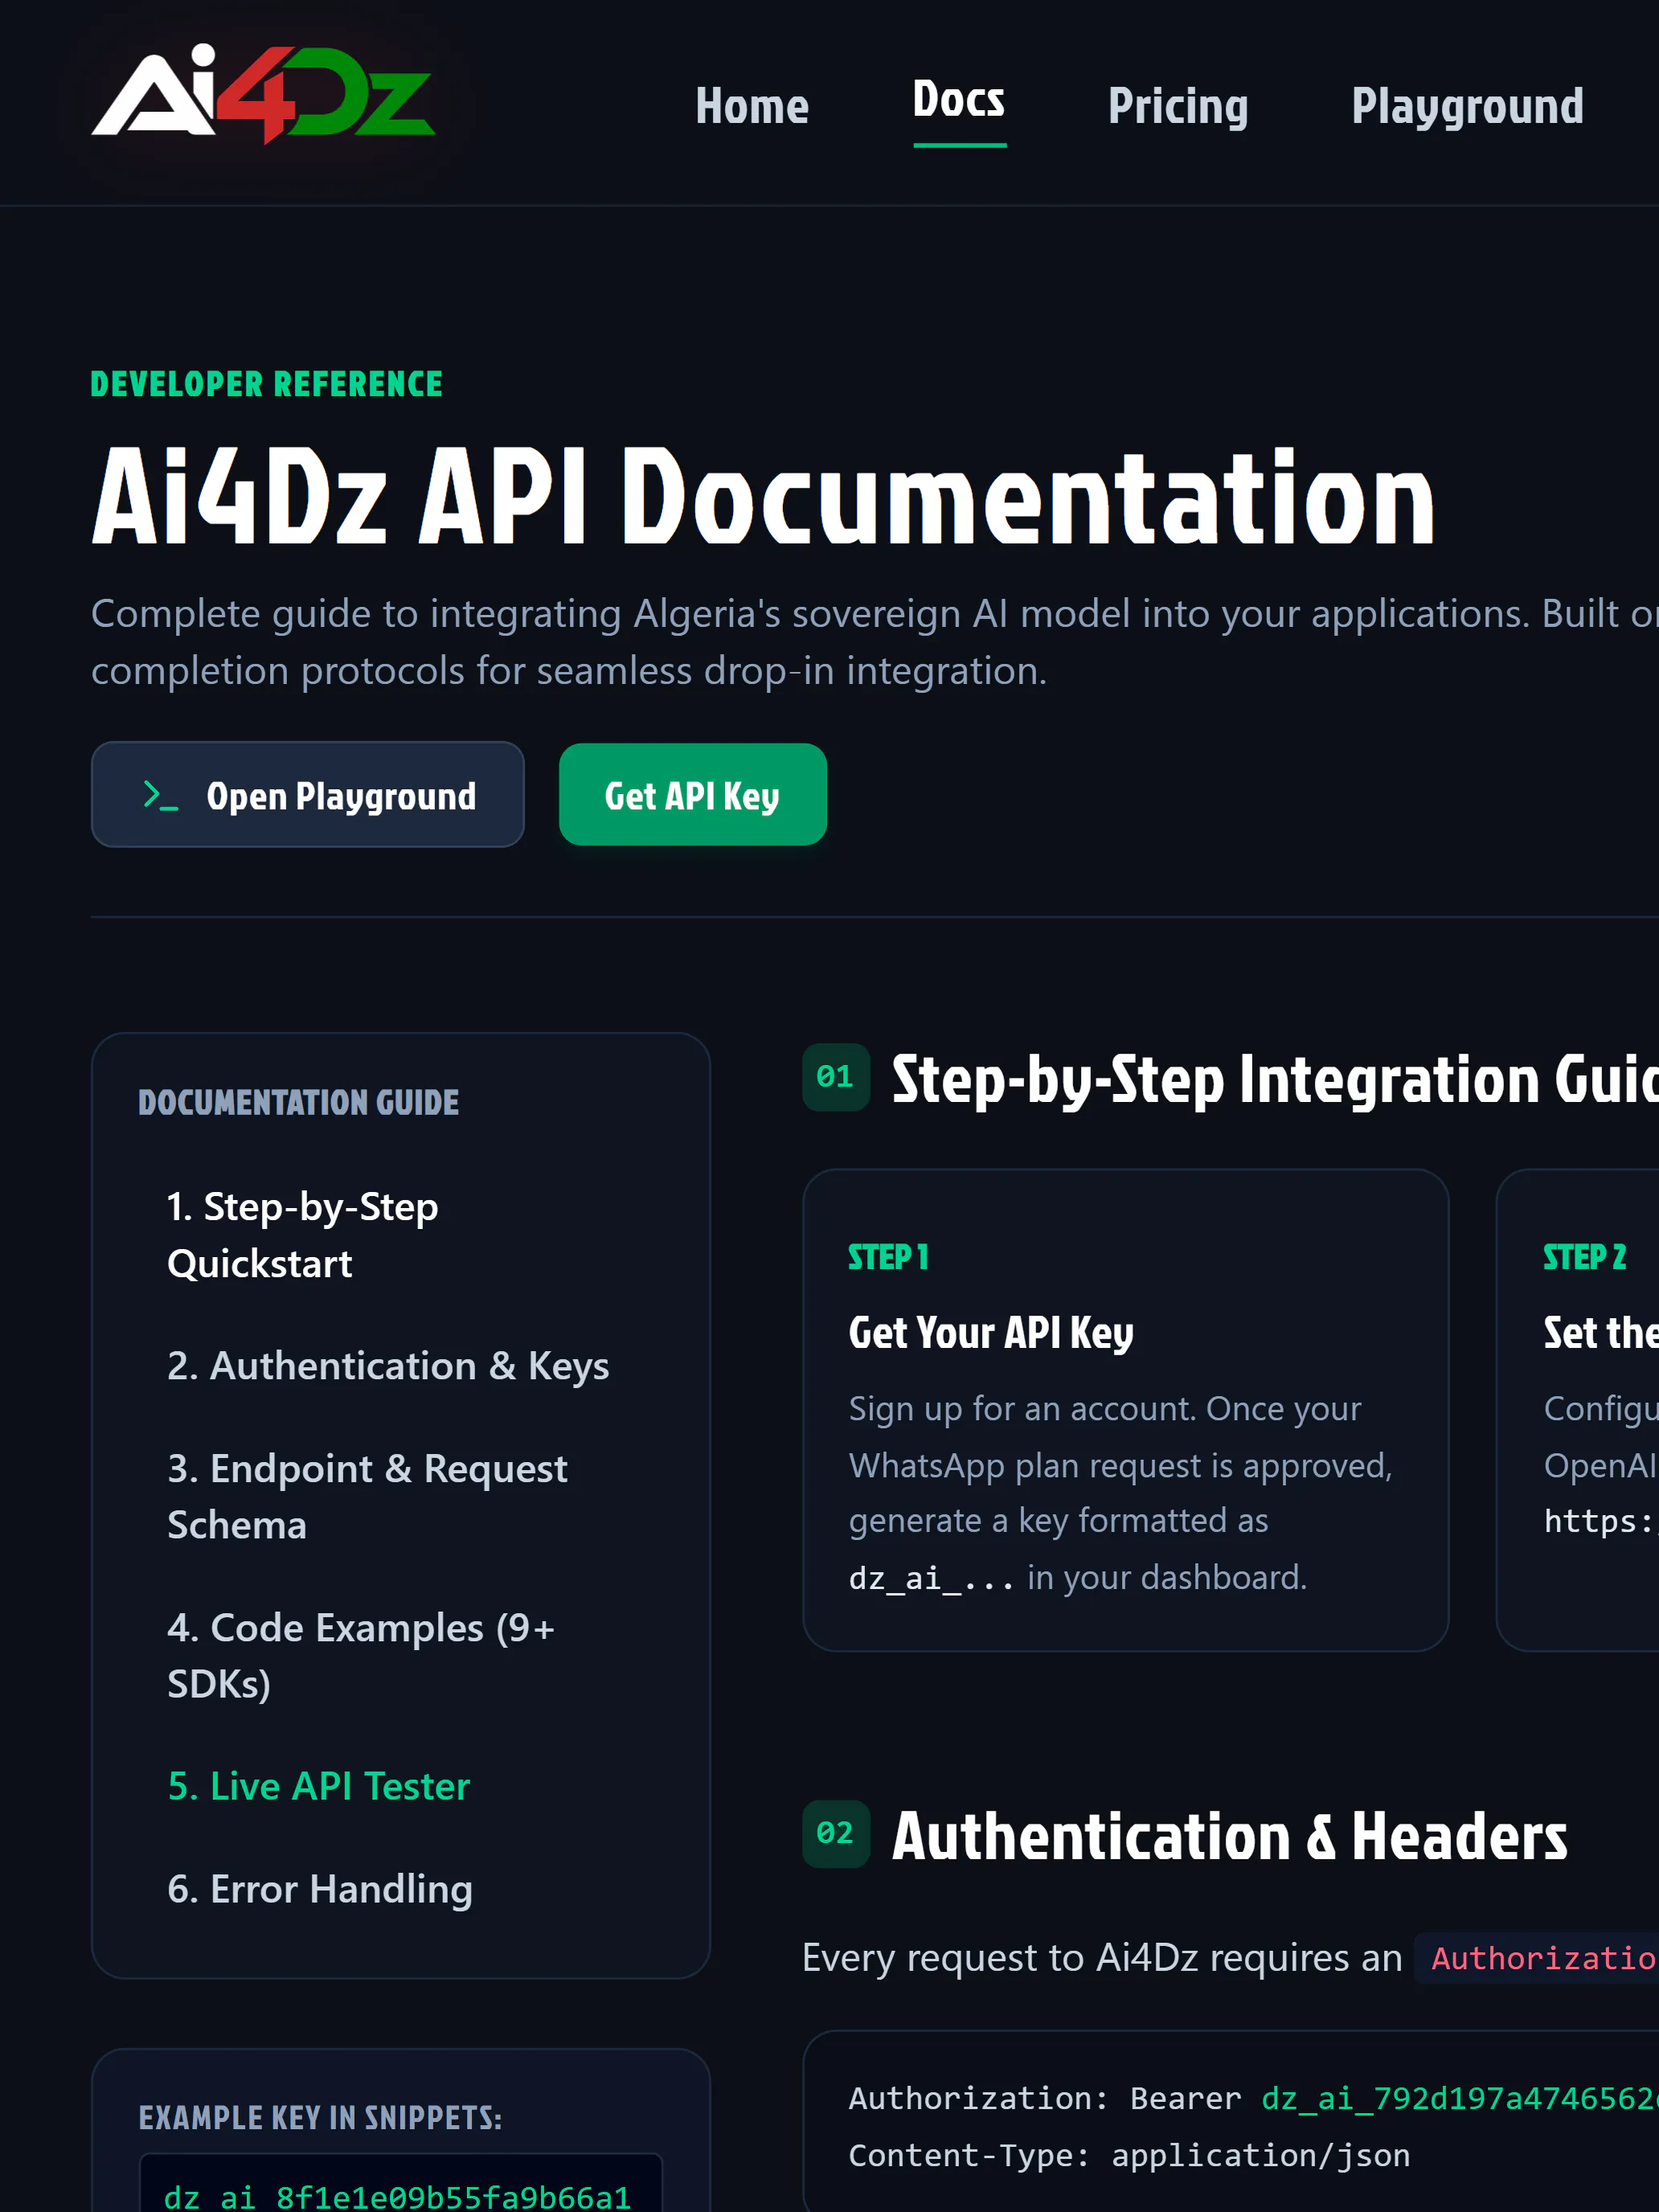Click the 01 section number badge
Image resolution: width=1659 pixels, height=2212 pixels.
(836, 1077)
